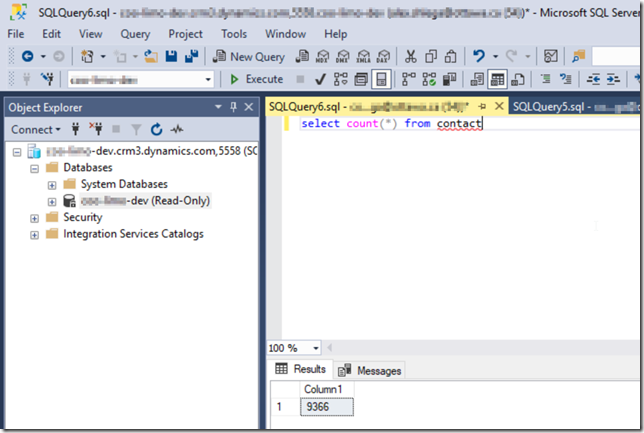Click the quick search input field
644x433 pixels.
coord(616,56)
